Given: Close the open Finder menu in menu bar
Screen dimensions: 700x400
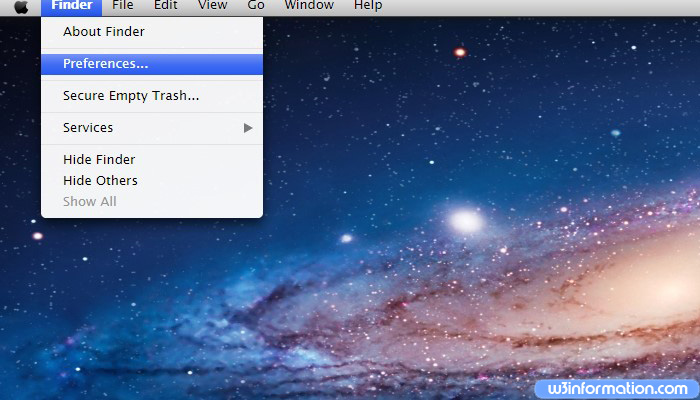Looking at the screenshot, I should click(x=71, y=6).
